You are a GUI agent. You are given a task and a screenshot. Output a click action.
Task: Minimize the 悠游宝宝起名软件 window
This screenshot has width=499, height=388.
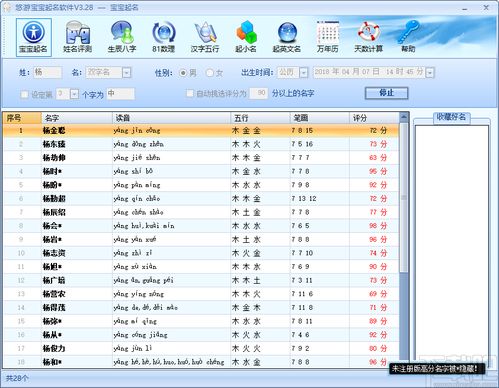tap(464, 8)
